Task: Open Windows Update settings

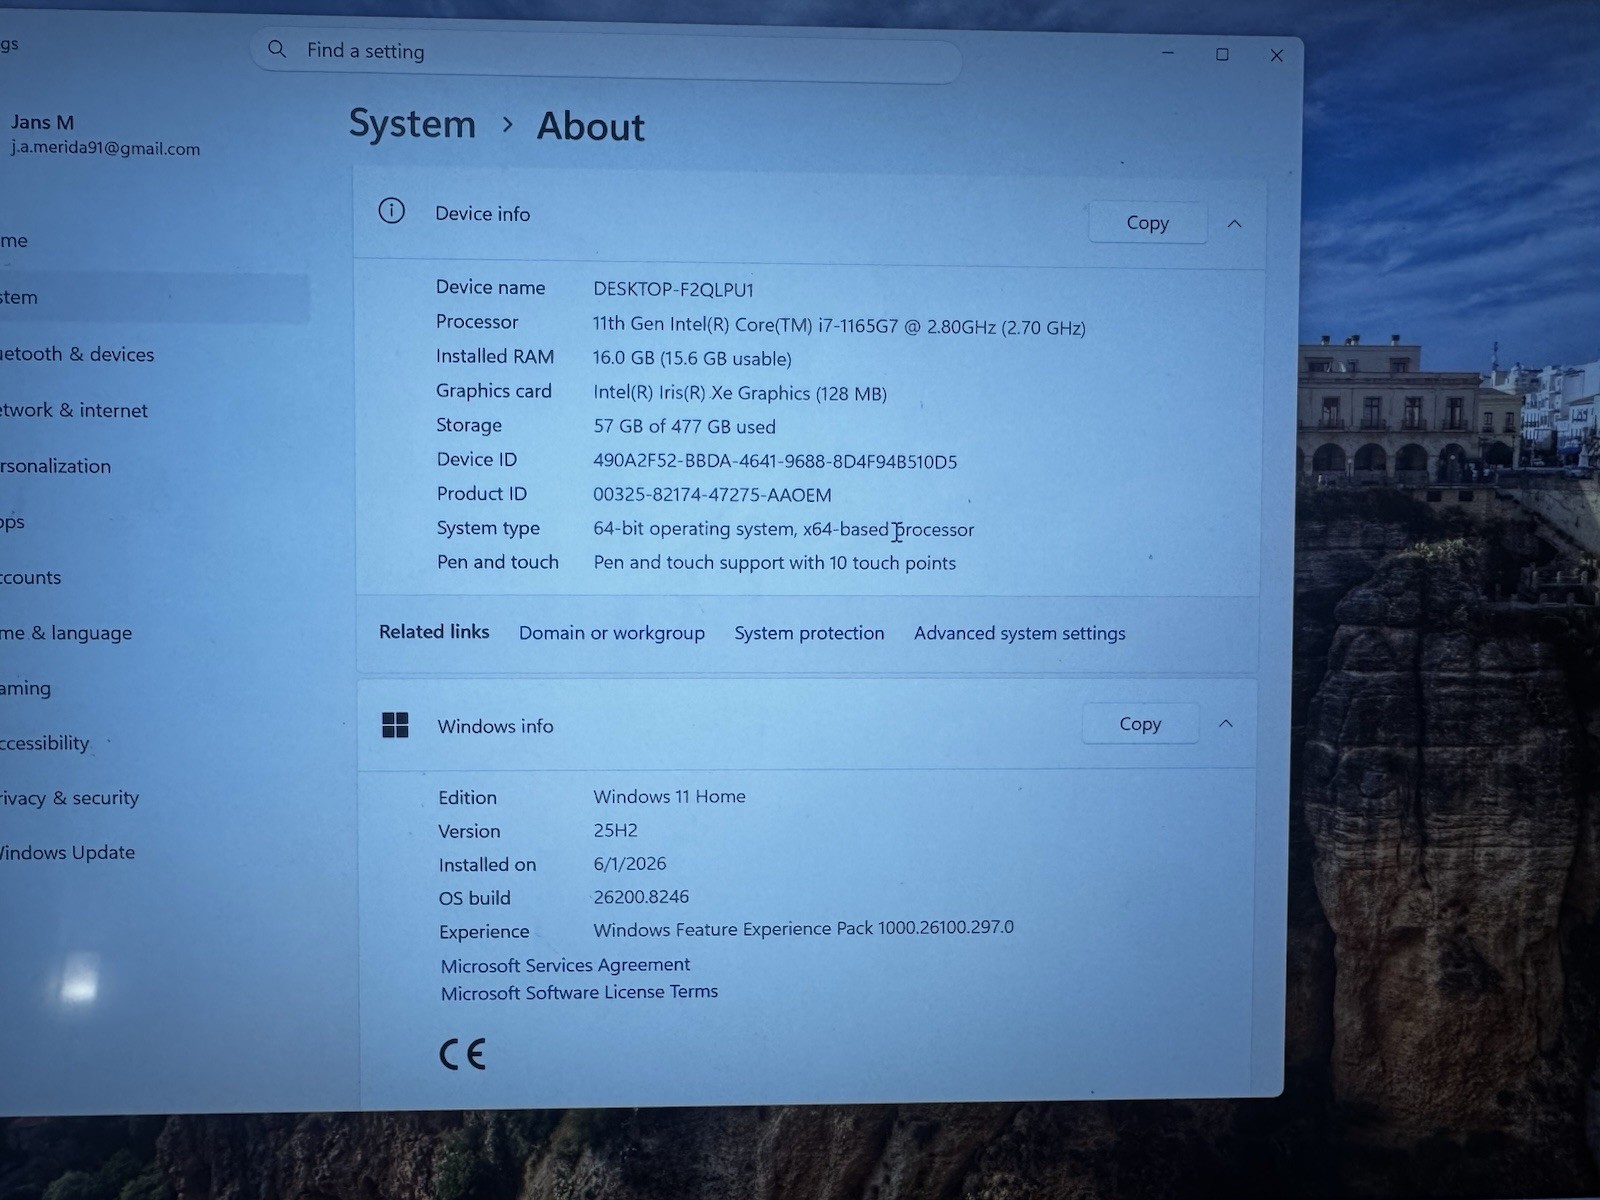Action: point(68,853)
